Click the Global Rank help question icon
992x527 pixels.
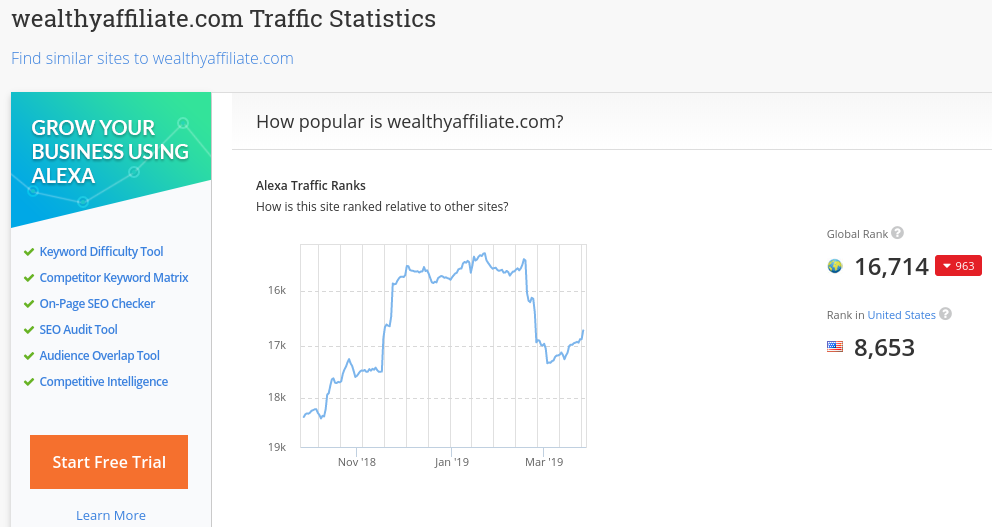point(897,233)
